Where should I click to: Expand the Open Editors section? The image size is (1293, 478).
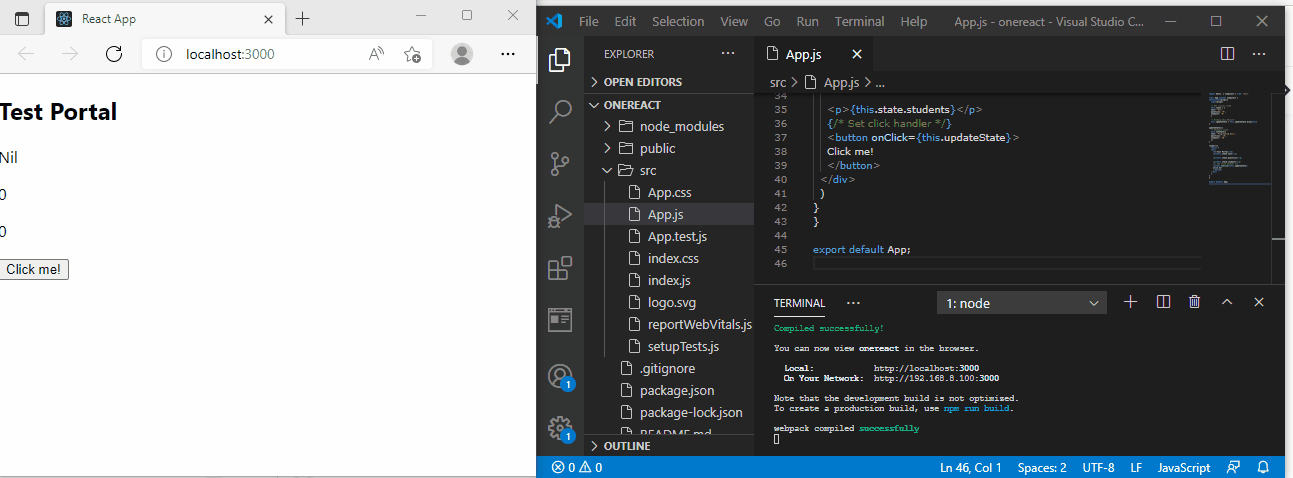coord(668,82)
